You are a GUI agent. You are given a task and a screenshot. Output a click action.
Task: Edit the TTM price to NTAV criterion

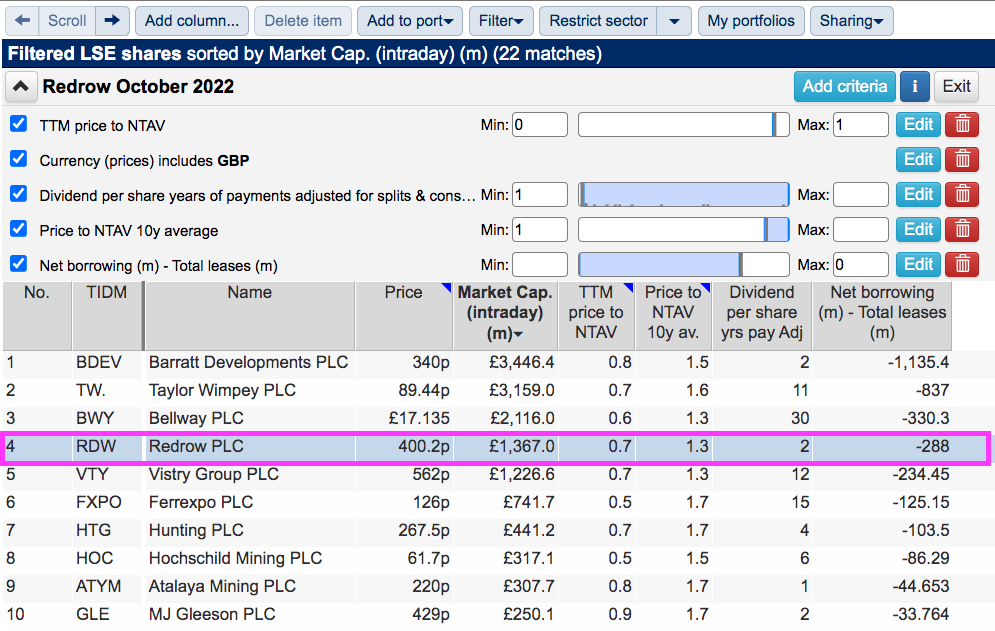[x=918, y=124]
